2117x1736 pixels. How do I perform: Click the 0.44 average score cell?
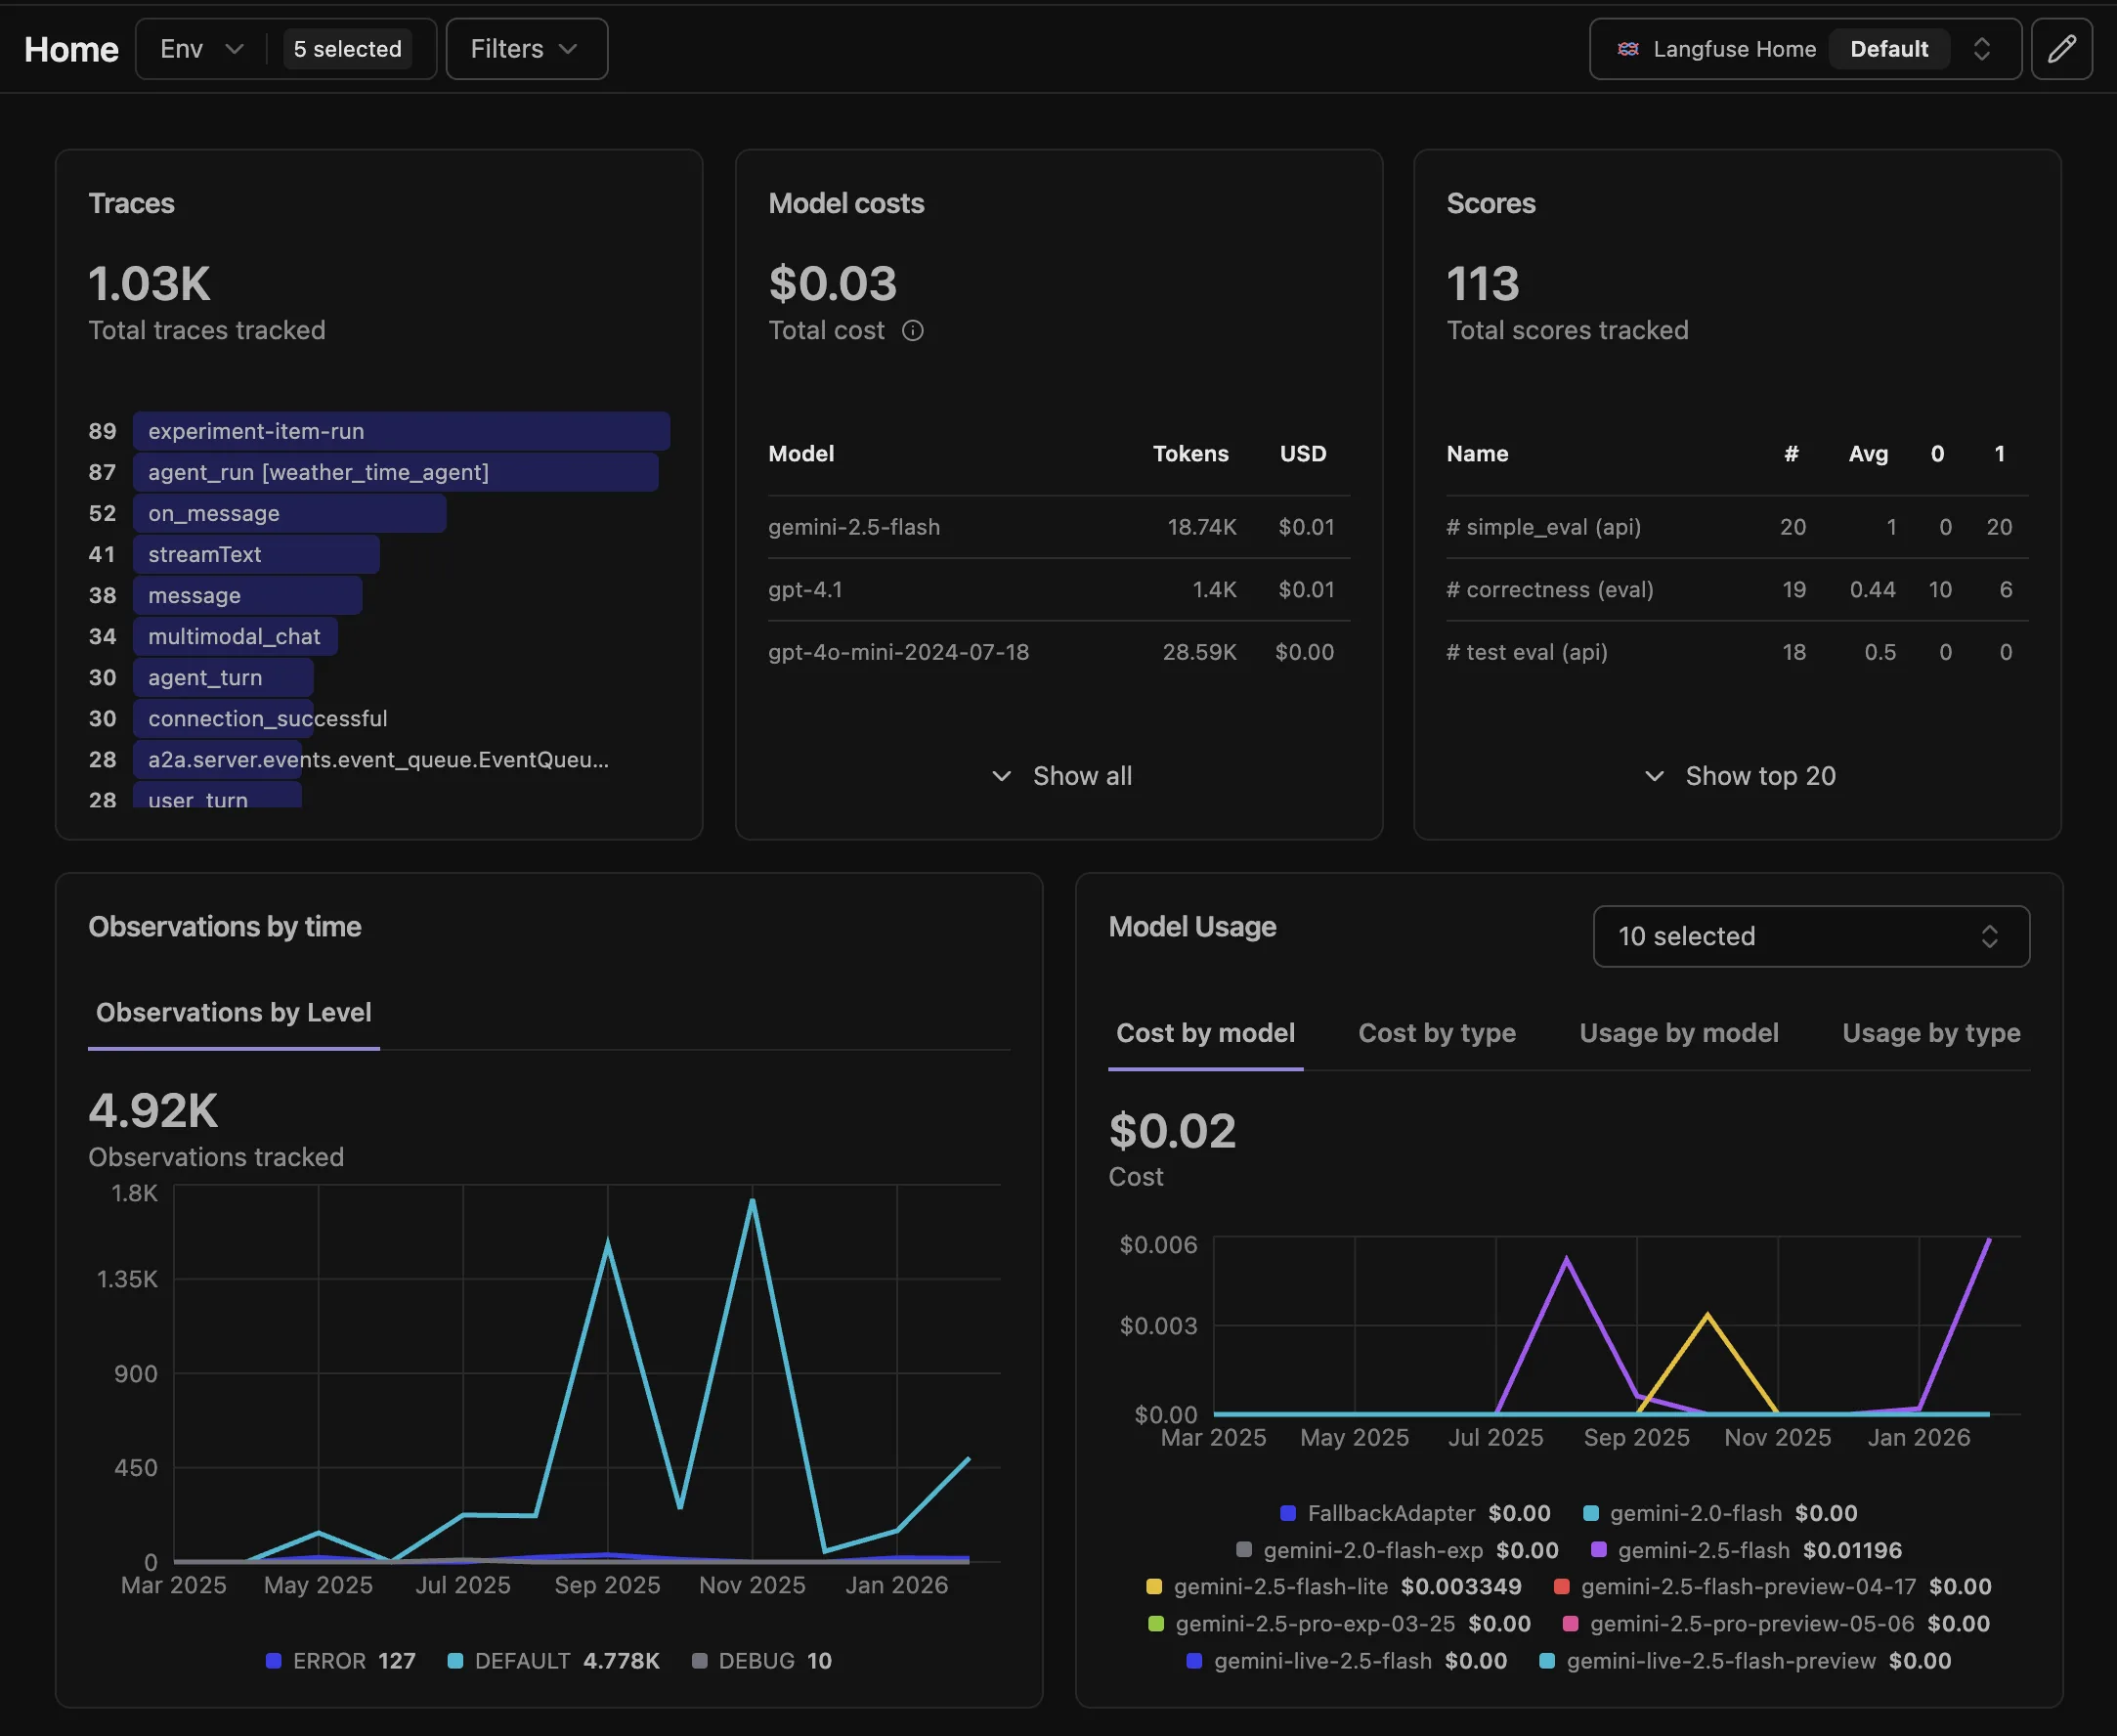1872,590
